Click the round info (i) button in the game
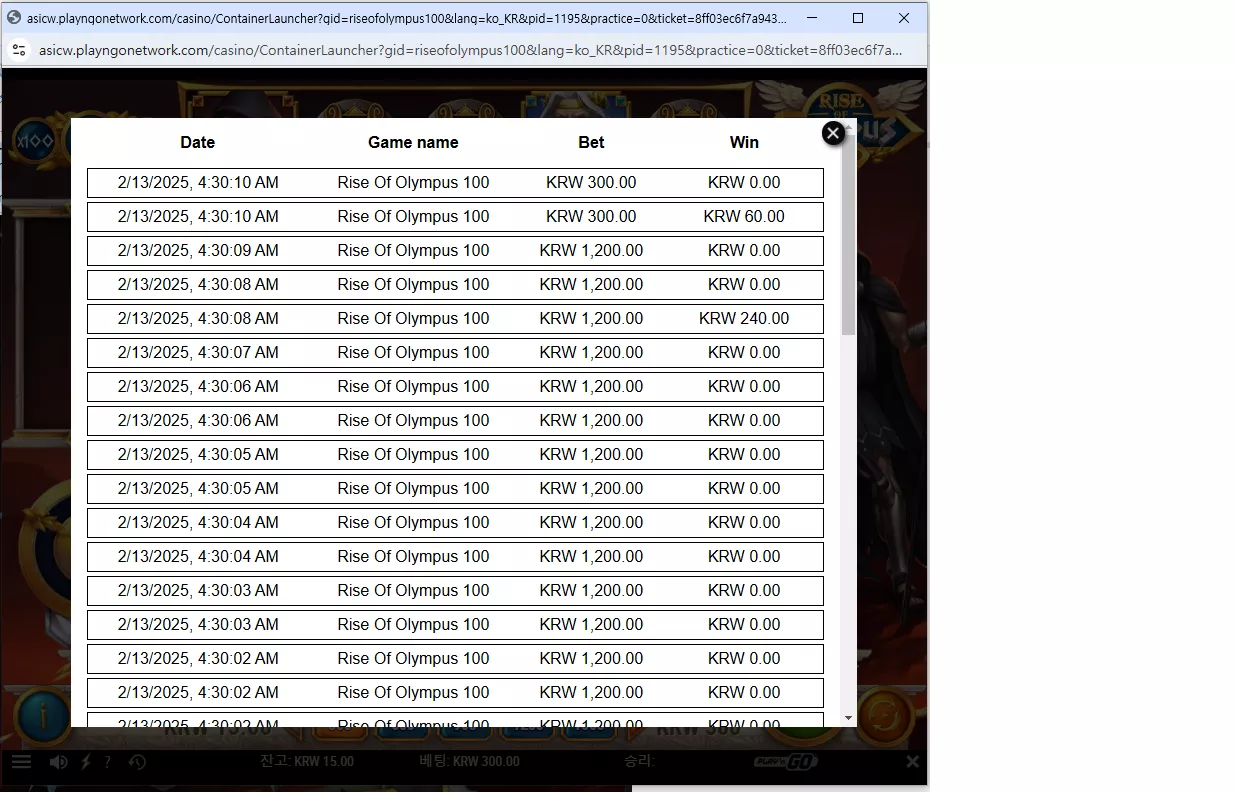Screen dimensions: 1237x792 [x=44, y=714]
